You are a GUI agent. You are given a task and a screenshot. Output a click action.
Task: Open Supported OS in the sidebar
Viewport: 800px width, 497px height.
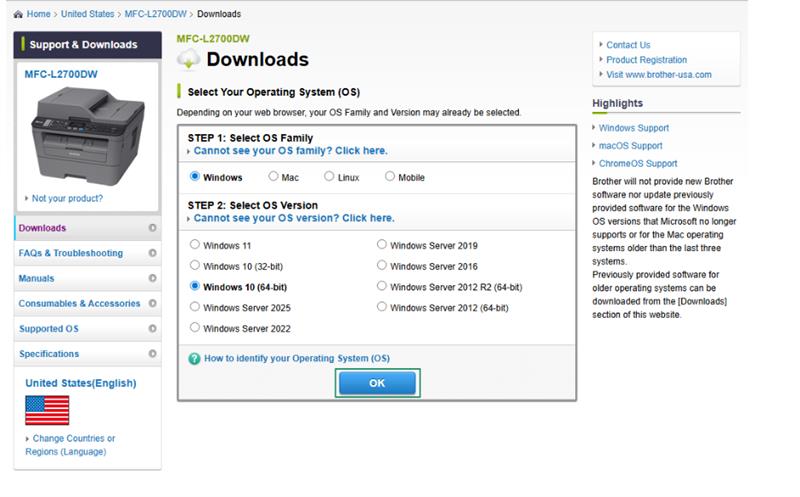point(88,329)
